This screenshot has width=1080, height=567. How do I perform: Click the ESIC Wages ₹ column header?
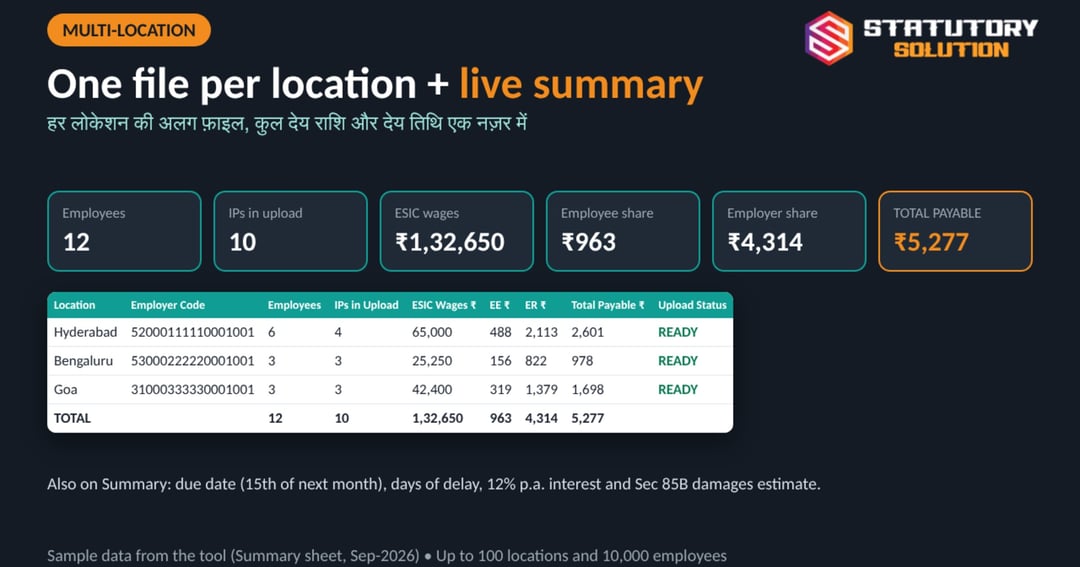[x=444, y=305]
